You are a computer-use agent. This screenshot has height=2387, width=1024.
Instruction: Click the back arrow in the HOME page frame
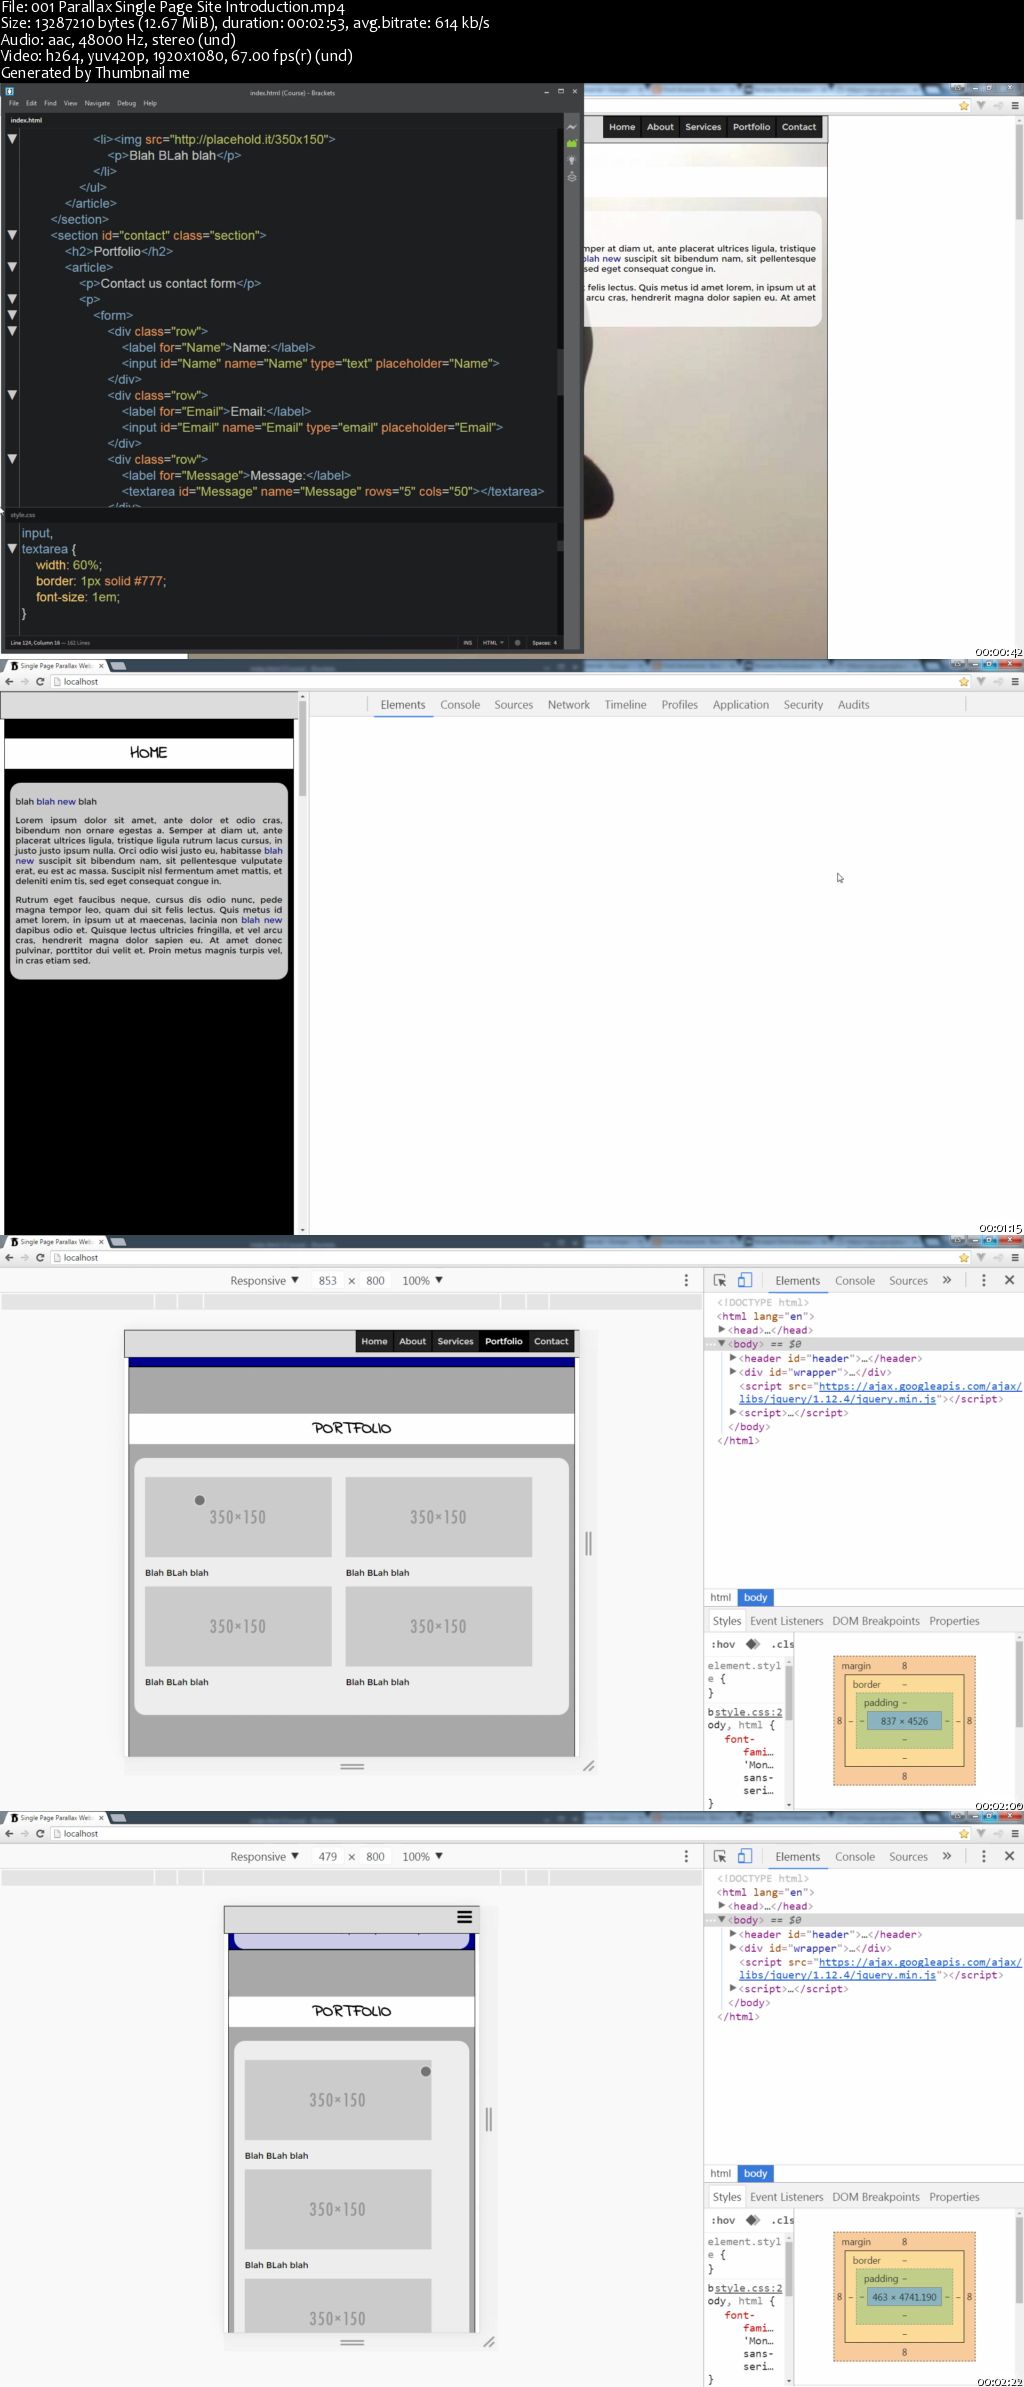point(9,682)
